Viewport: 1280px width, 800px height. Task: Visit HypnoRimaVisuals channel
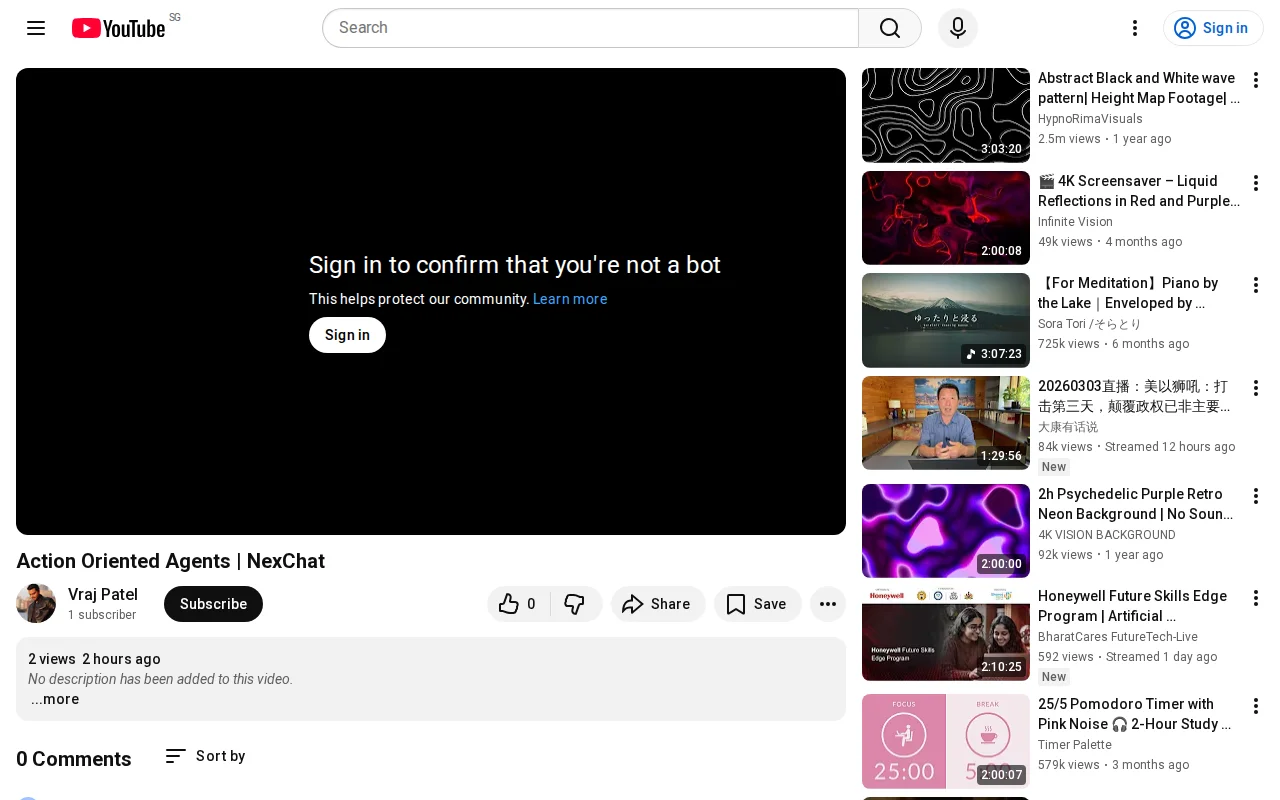(1090, 119)
